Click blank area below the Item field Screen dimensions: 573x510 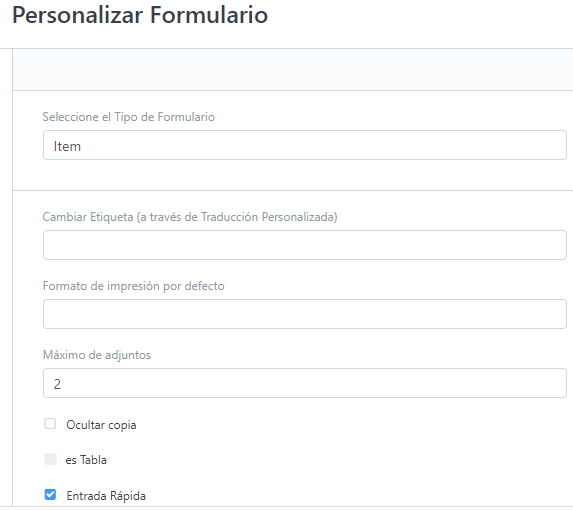pos(293,175)
